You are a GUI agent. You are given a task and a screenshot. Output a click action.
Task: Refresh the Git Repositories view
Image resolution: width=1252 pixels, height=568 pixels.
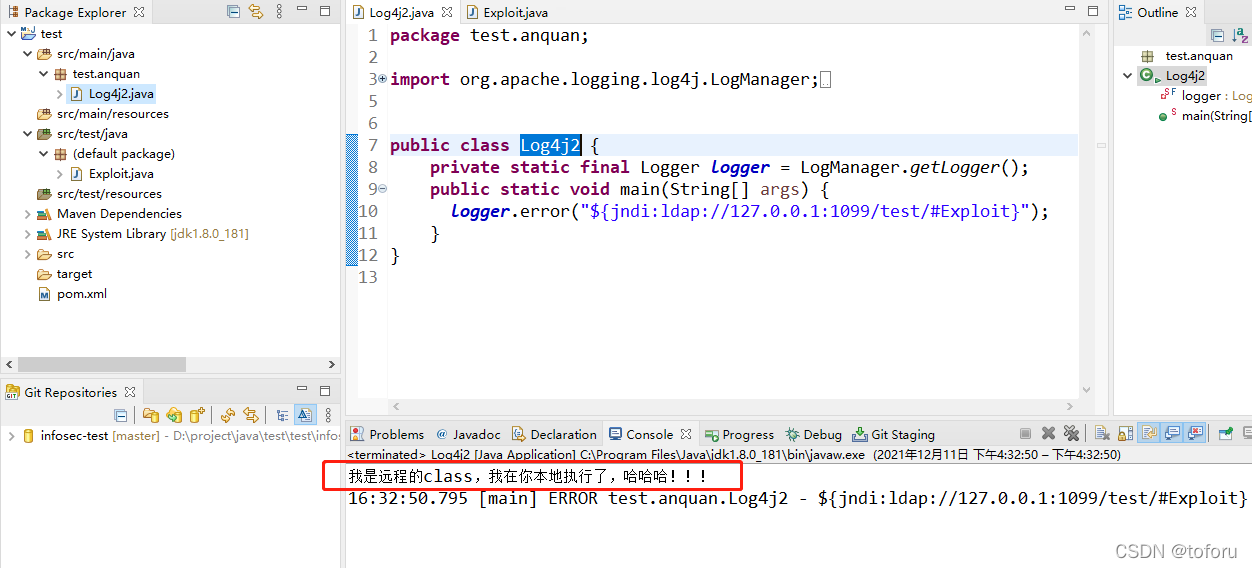tap(228, 415)
